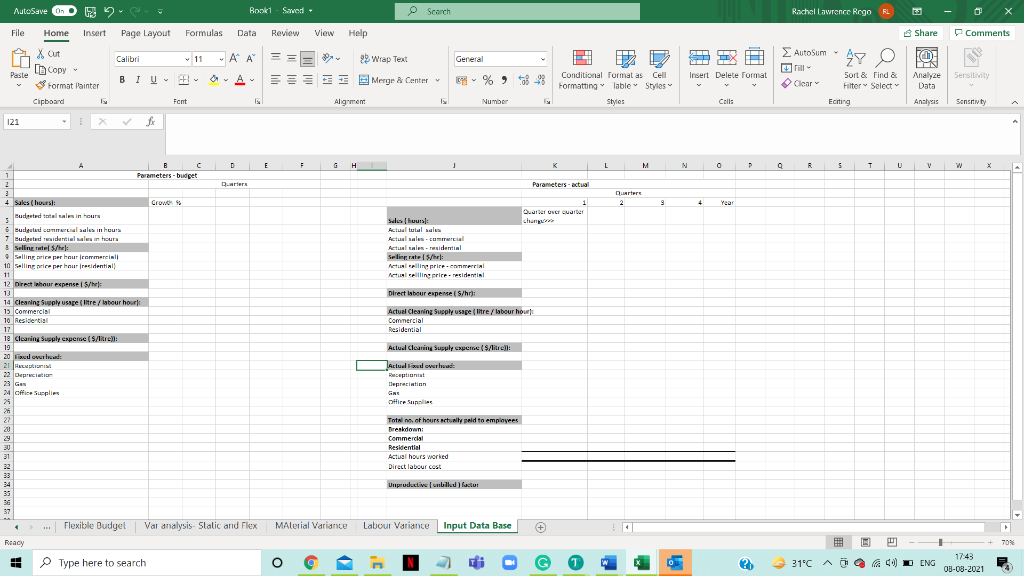The height and width of the screenshot is (576, 1024).
Task: Click the Analyze Data icon
Action: point(926,68)
